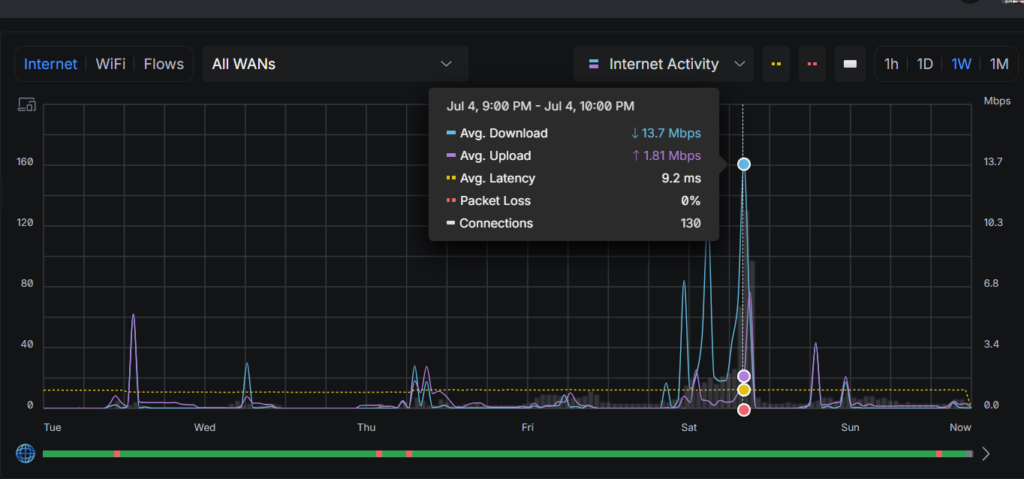Click the blue download data point marker
The width and height of the screenshot is (1024, 479).
744,164
